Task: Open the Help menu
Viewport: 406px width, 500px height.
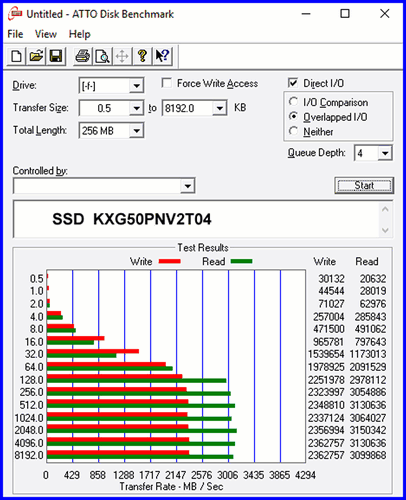Action: pos(80,34)
